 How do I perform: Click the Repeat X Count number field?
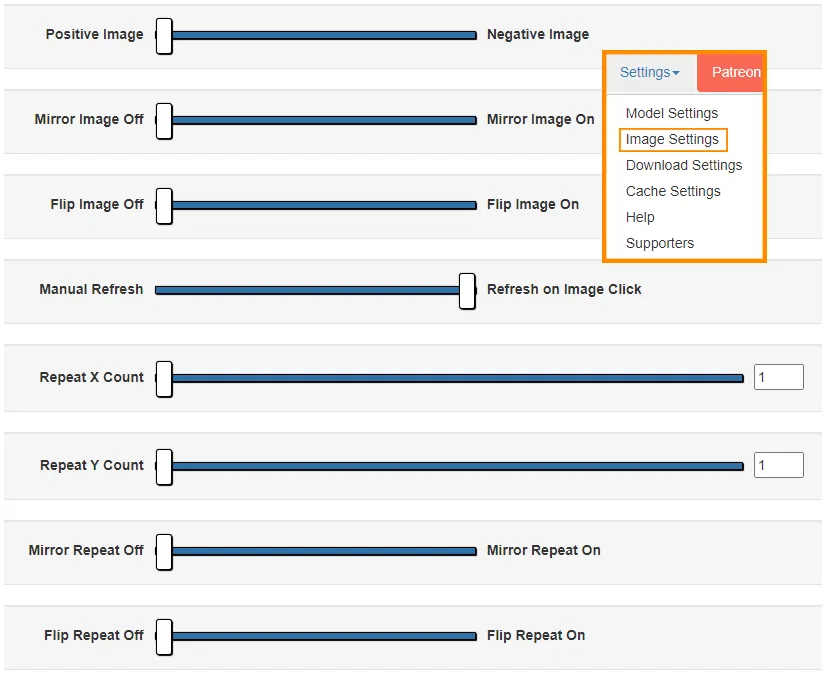[778, 377]
